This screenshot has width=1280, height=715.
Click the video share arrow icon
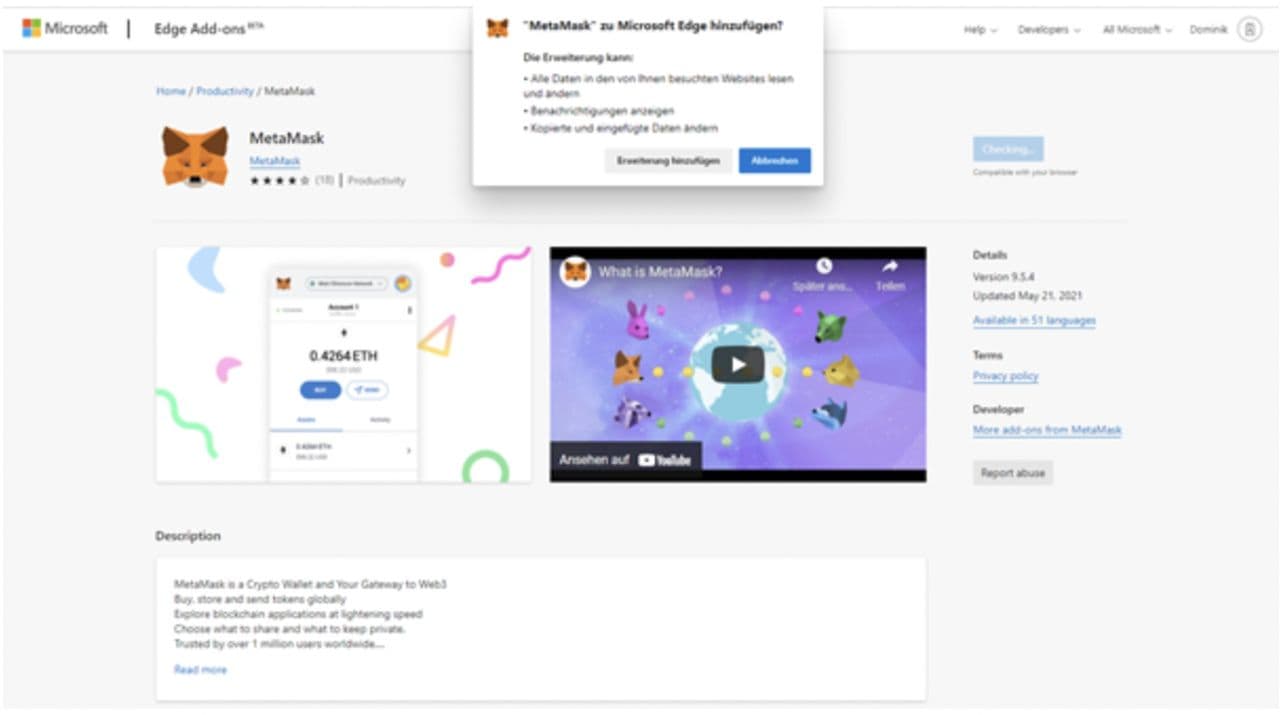pos(889,267)
